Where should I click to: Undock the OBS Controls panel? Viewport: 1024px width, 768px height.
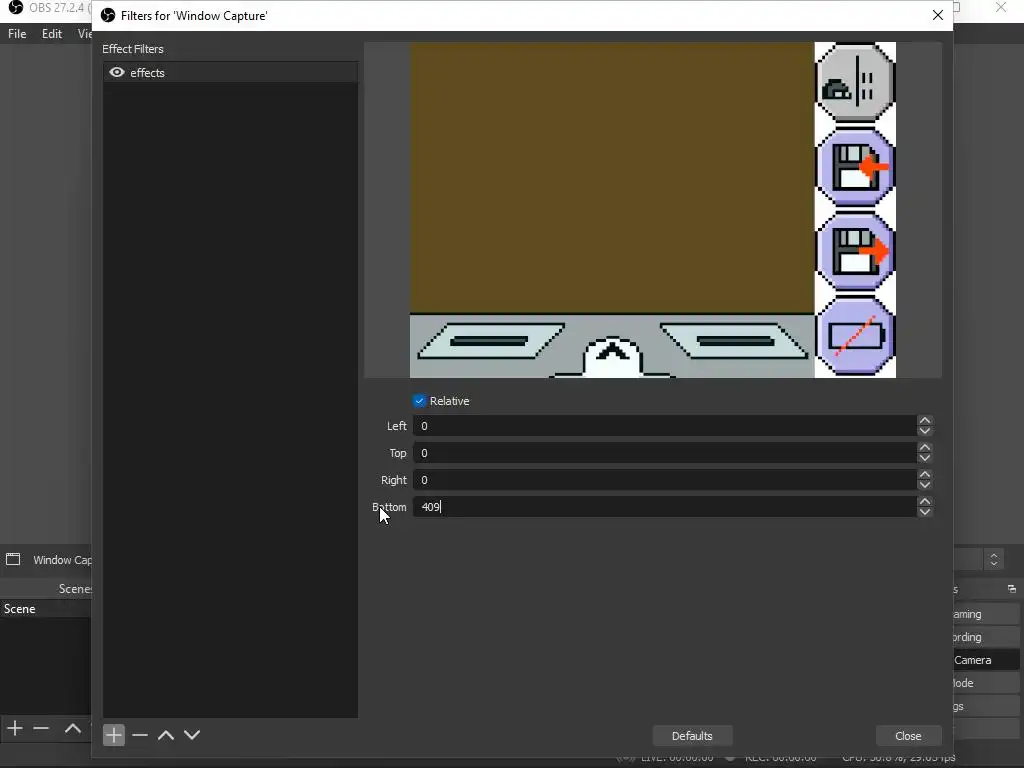pyautogui.click(x=1012, y=589)
